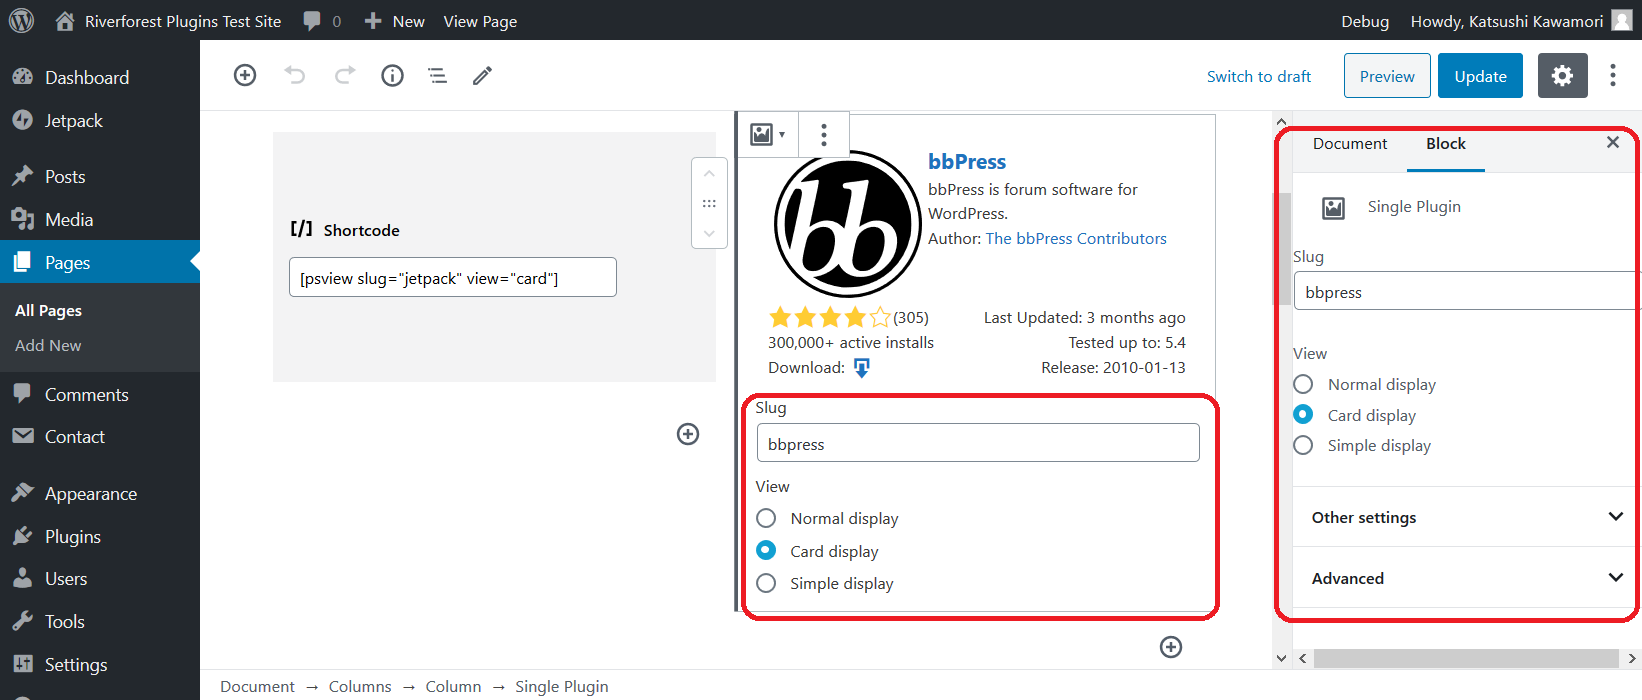
Task: Change block type via Single Plugin icon
Action: coord(767,134)
